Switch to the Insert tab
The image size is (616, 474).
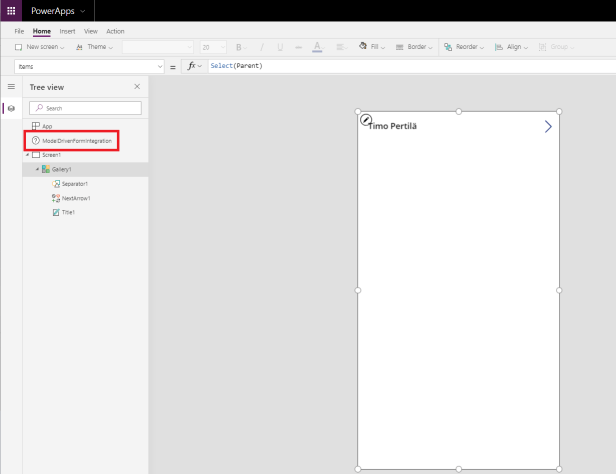(x=67, y=31)
